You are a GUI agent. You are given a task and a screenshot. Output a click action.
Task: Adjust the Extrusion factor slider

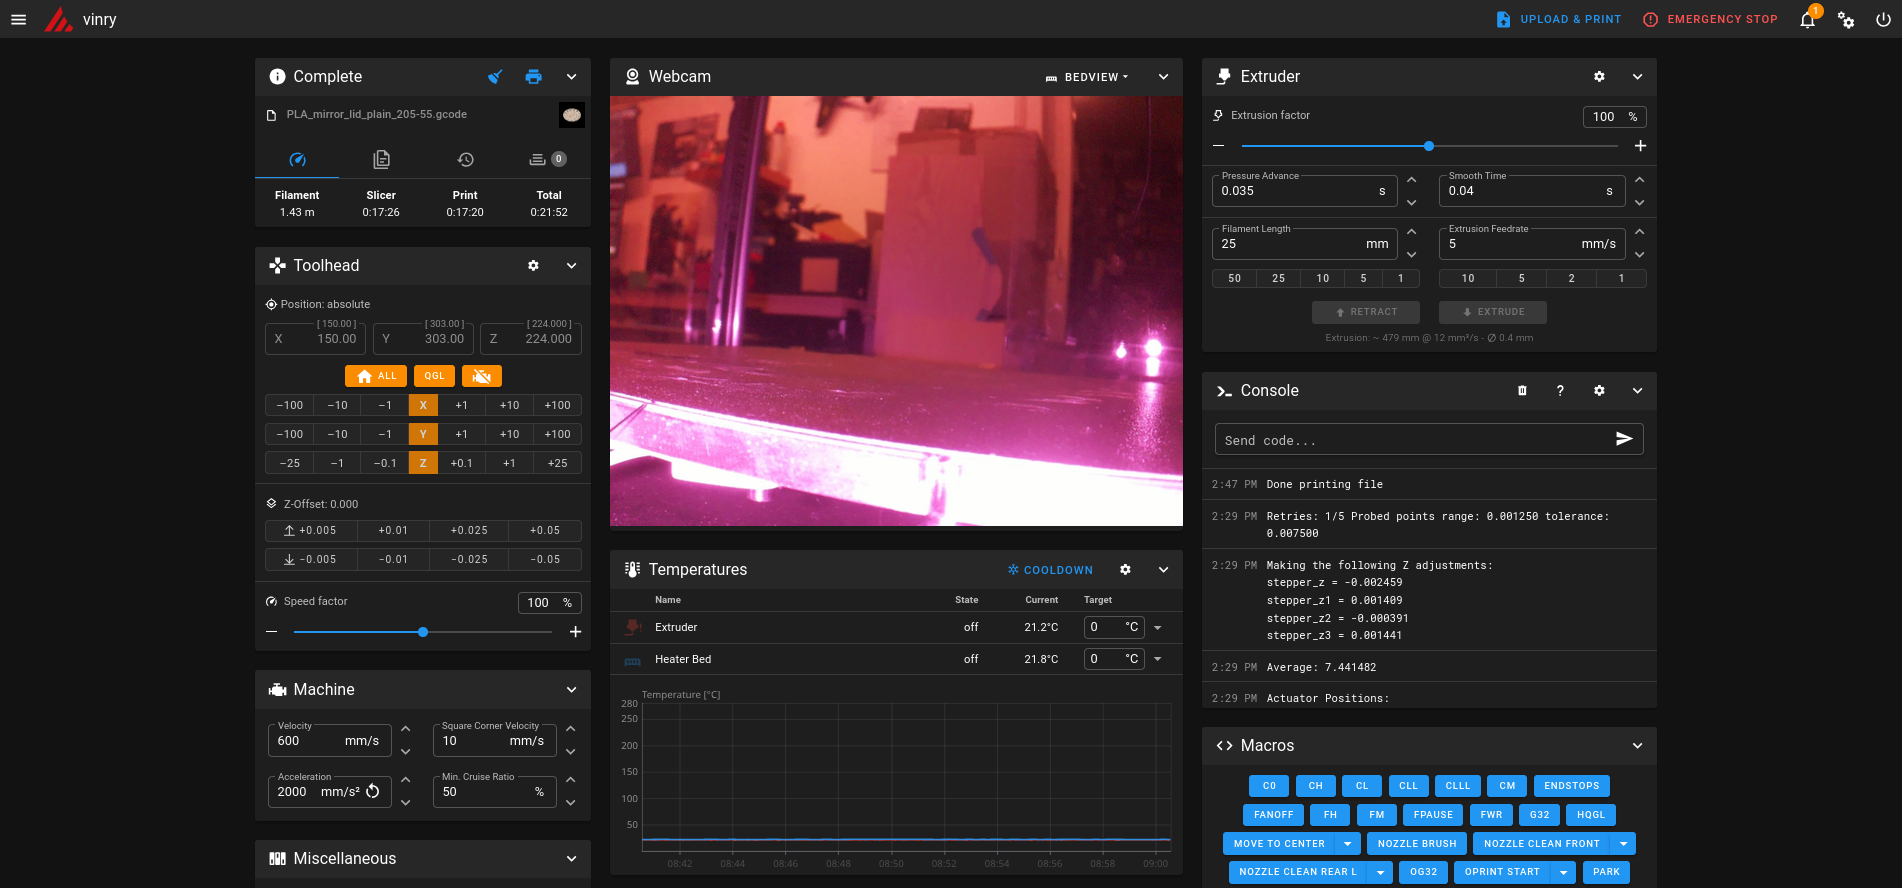1429,146
